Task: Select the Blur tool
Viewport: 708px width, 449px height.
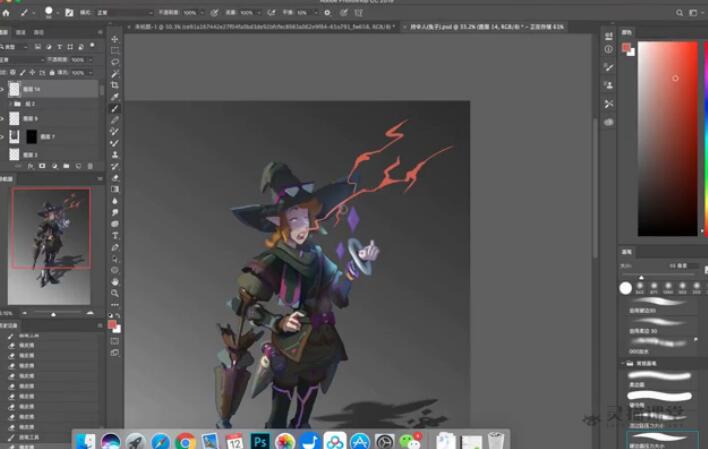Action: pyautogui.click(x=115, y=201)
